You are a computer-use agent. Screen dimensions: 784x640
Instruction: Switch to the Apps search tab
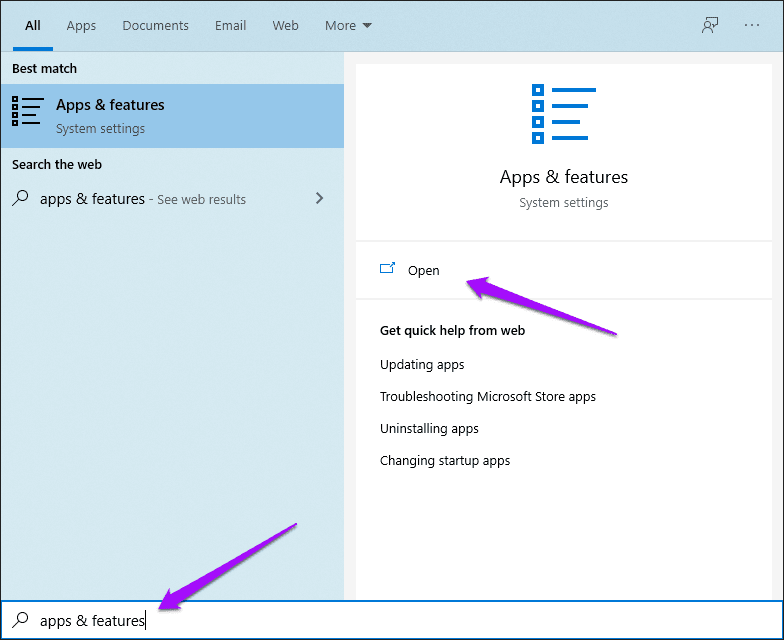point(81,26)
